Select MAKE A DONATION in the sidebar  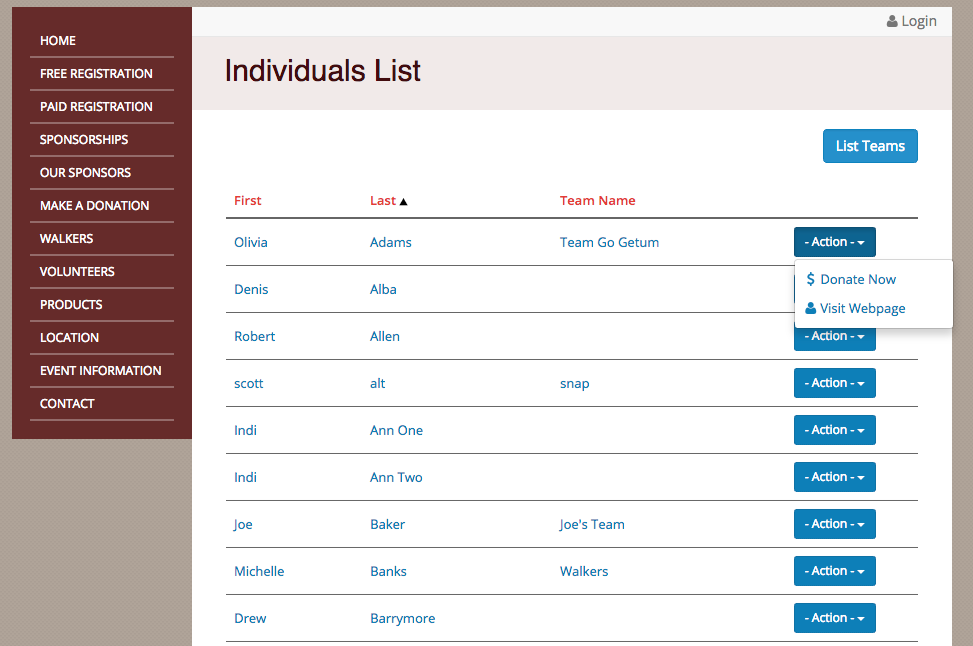[x=94, y=205]
